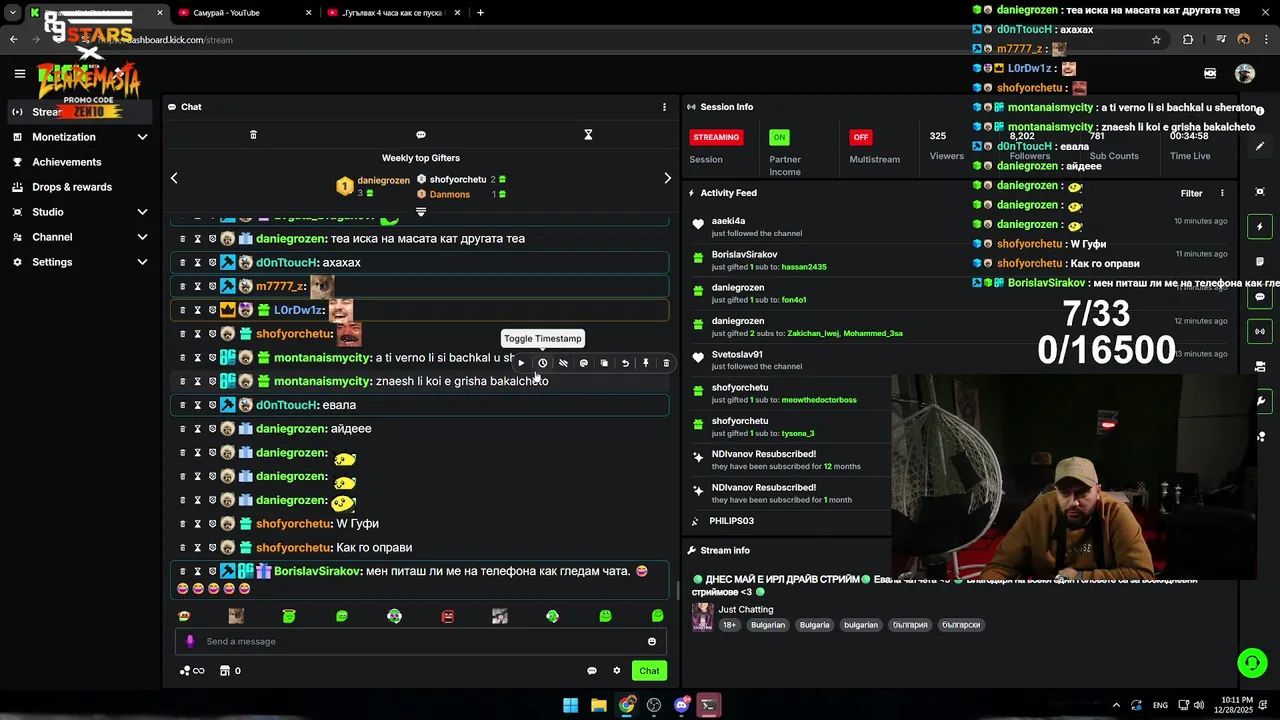This screenshot has width=1280, height=720.
Task: Open the hamburger menu at top left
Action: 19,73
